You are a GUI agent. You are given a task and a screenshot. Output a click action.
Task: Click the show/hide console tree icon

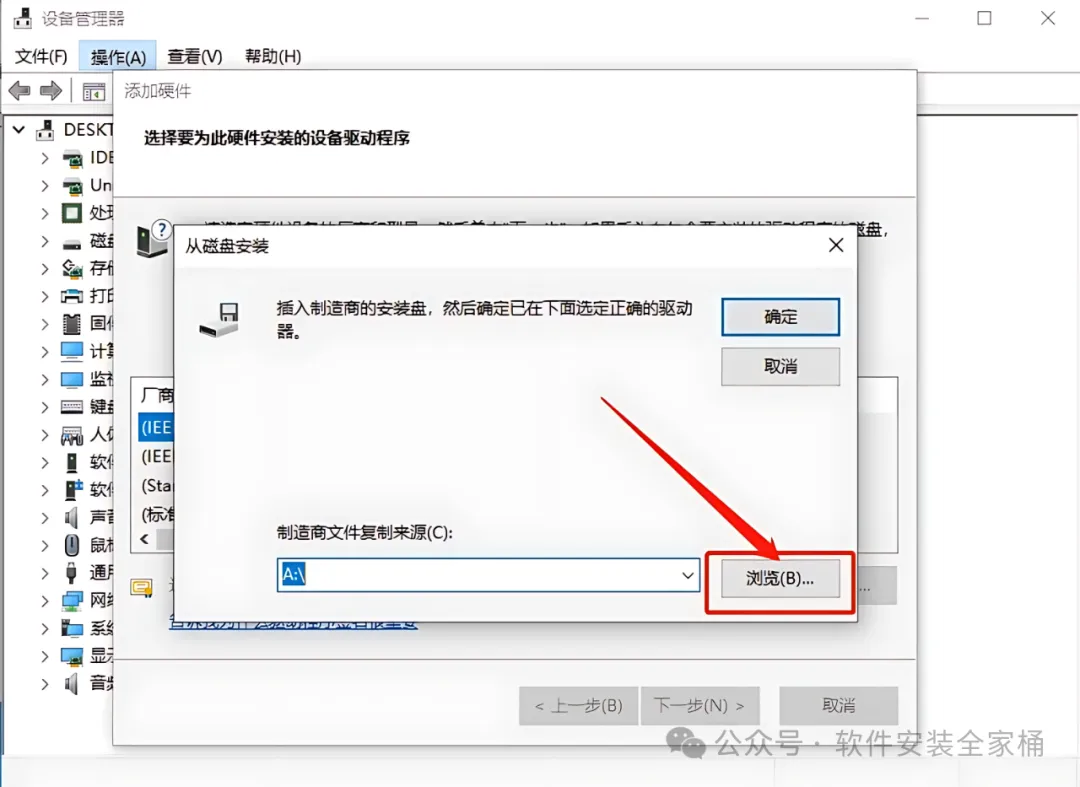click(94, 91)
